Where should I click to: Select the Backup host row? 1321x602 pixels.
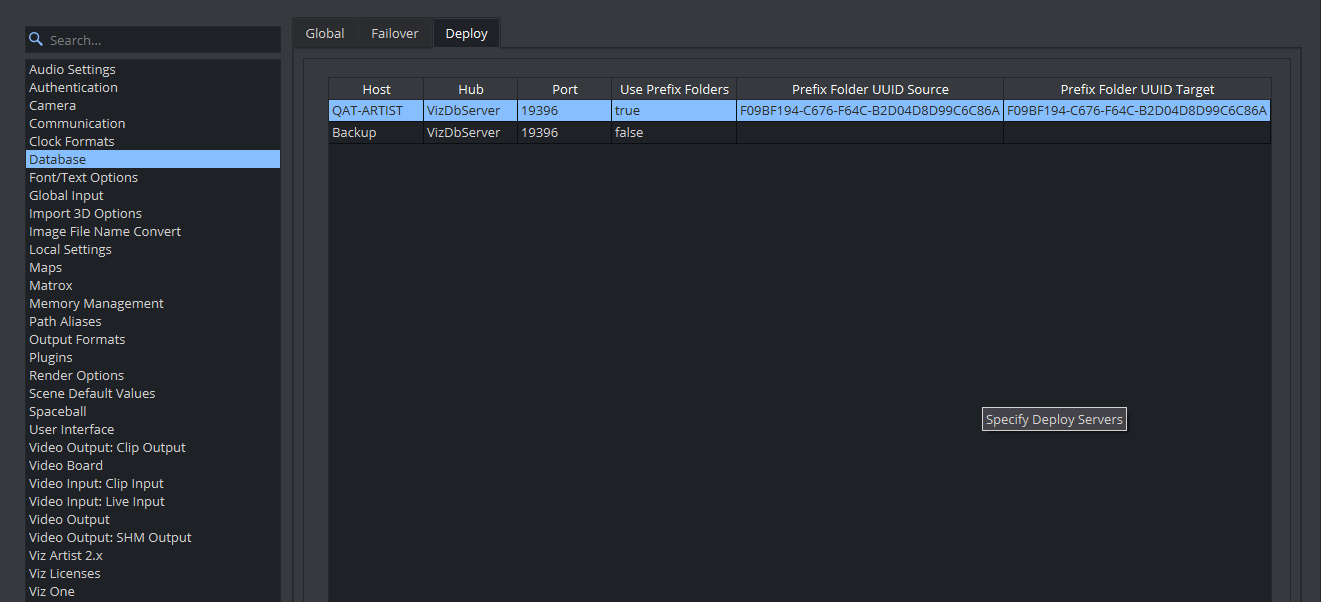pos(354,132)
